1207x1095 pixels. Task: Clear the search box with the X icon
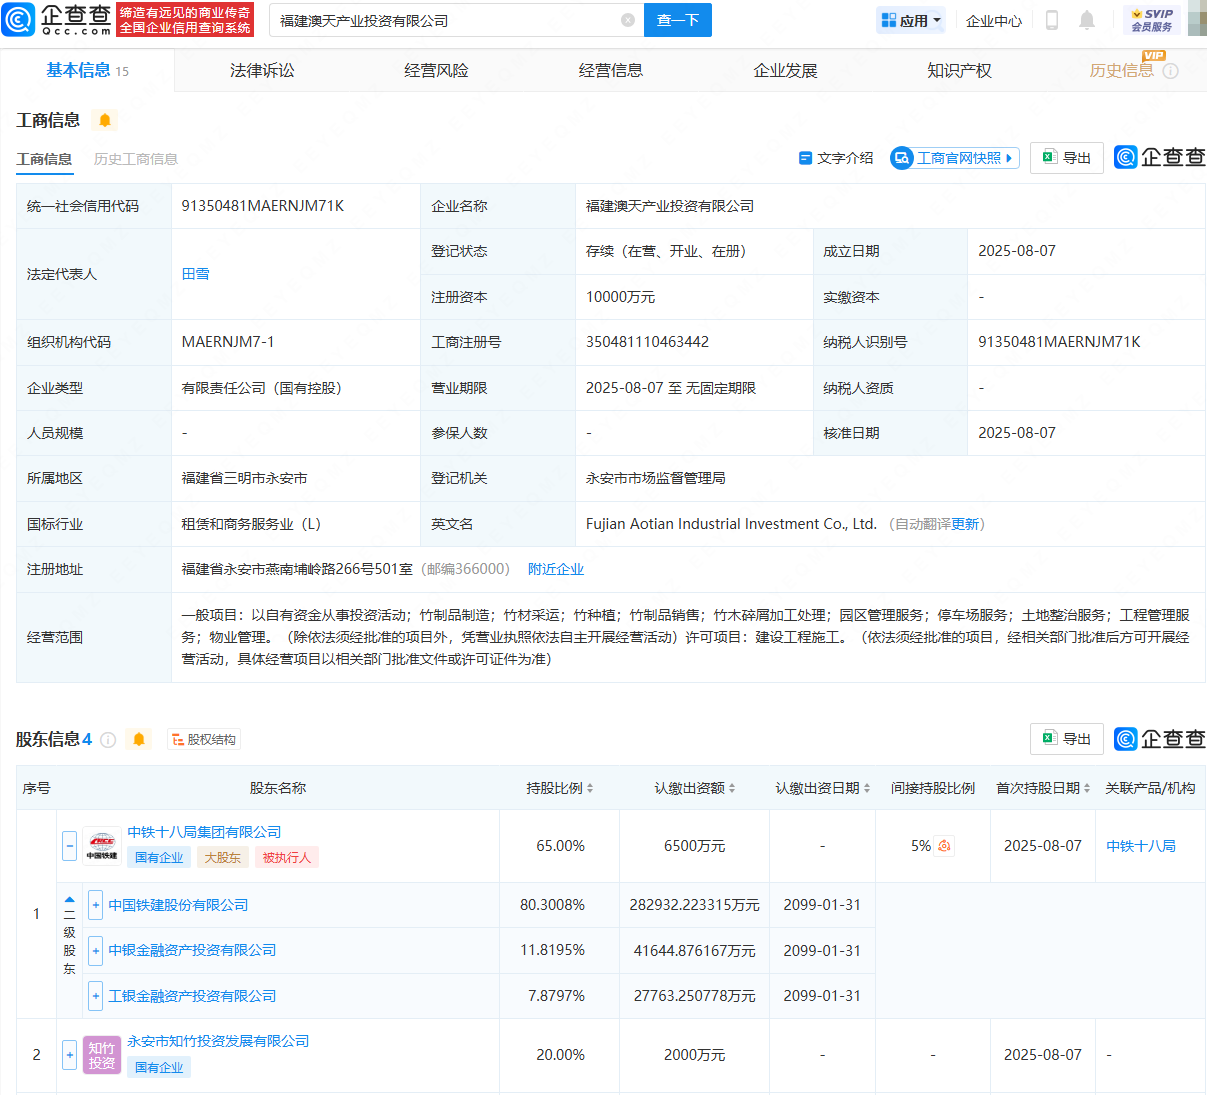pyautogui.click(x=628, y=20)
